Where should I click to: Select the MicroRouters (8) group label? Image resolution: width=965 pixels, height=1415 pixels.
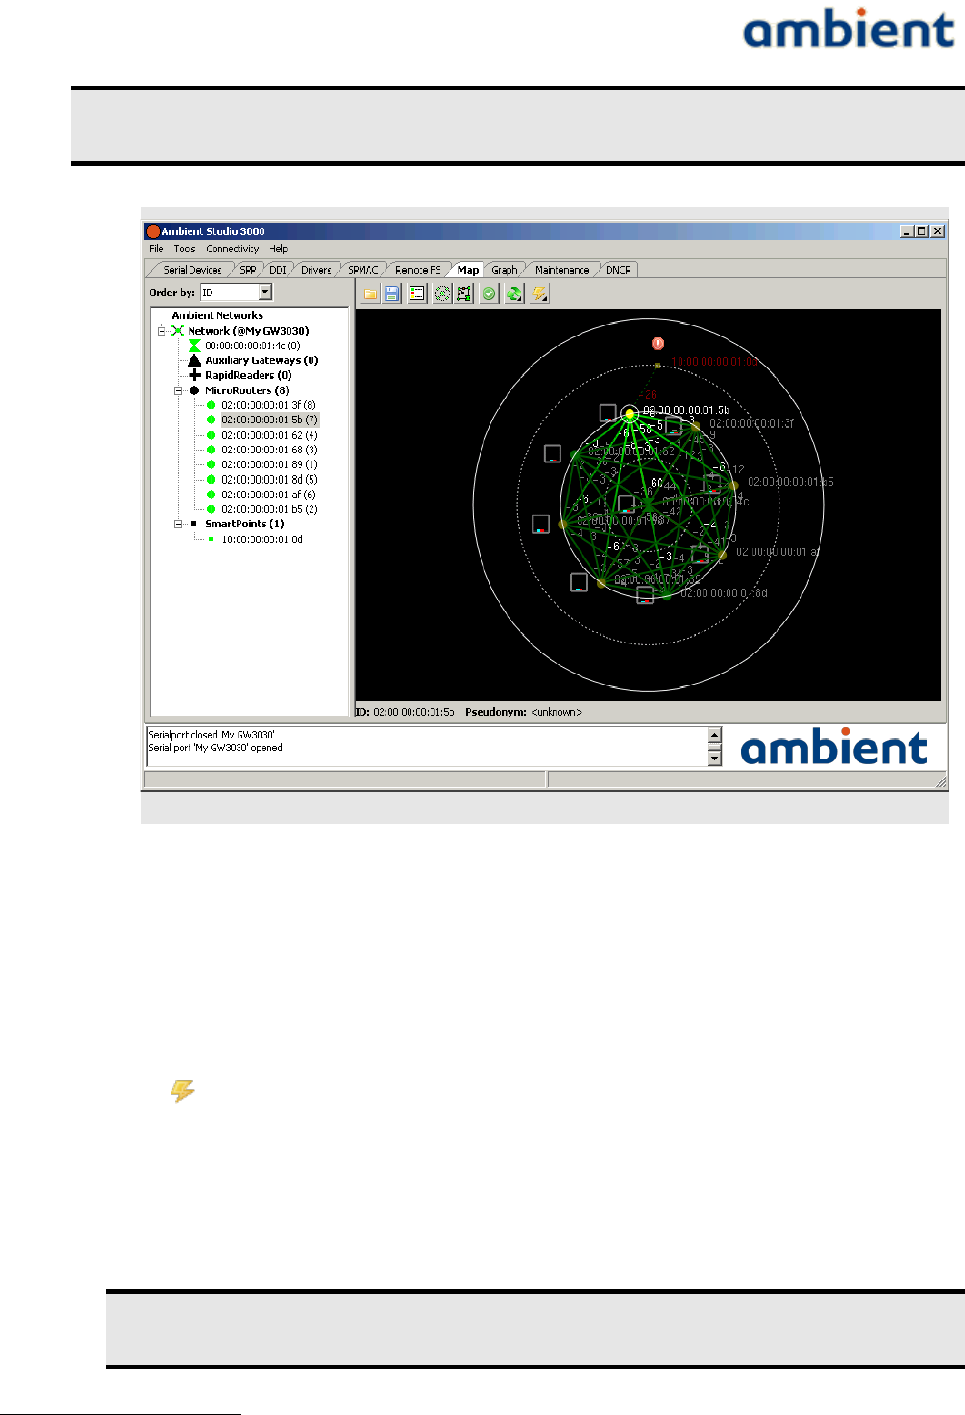point(247,391)
